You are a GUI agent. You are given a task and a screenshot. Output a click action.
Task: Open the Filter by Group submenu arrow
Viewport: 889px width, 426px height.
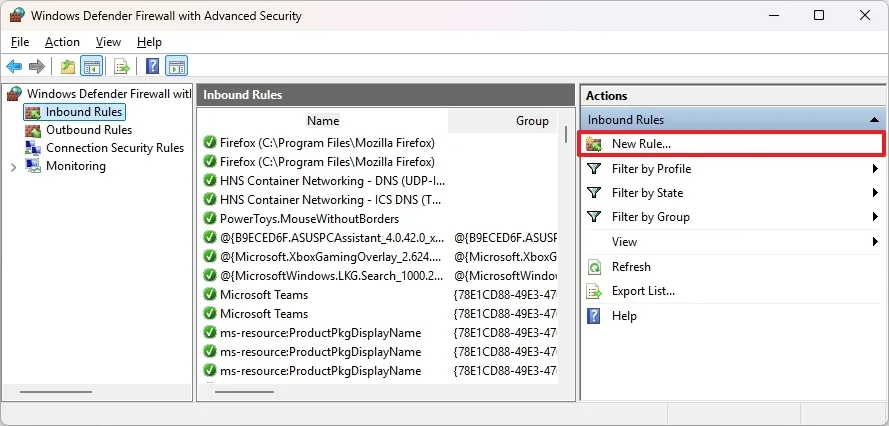coord(875,217)
